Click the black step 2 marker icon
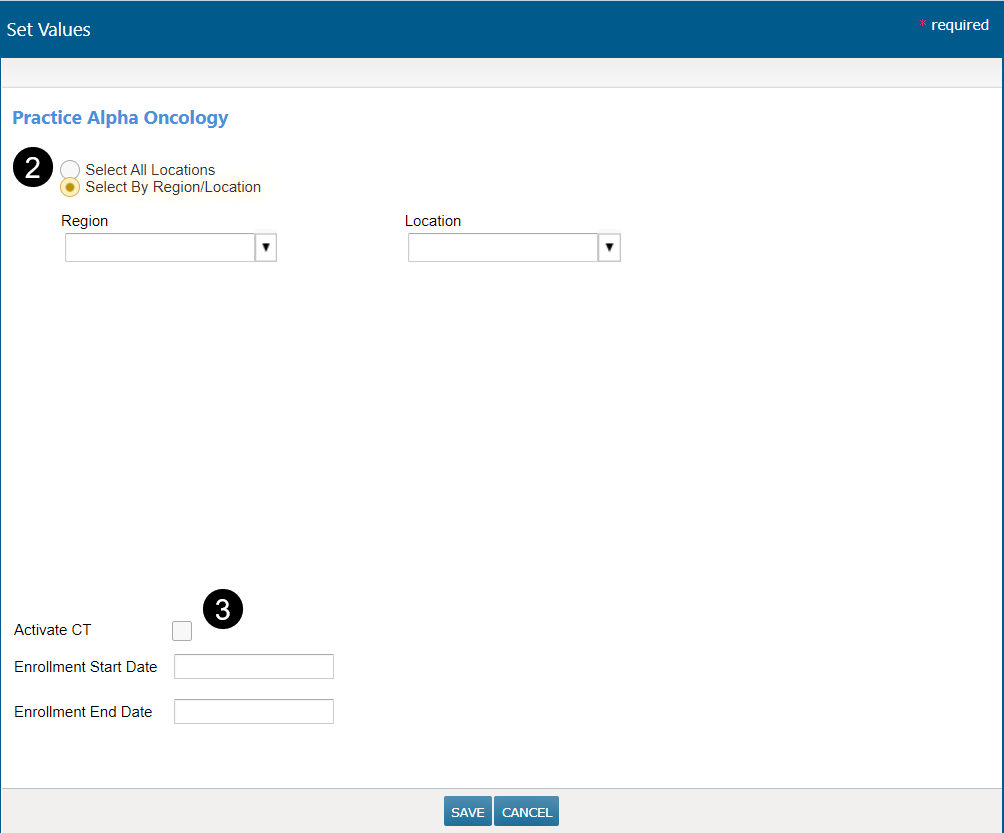 tap(32, 168)
